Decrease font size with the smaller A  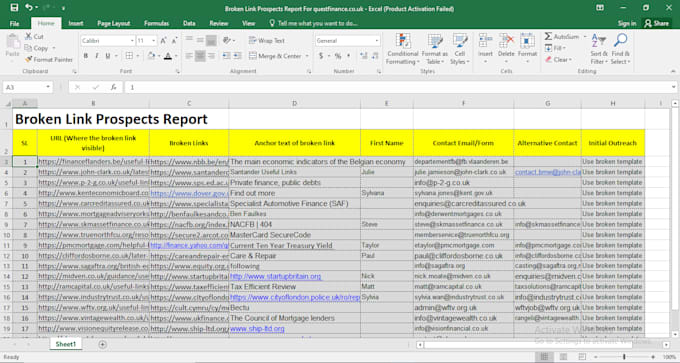(174, 40)
